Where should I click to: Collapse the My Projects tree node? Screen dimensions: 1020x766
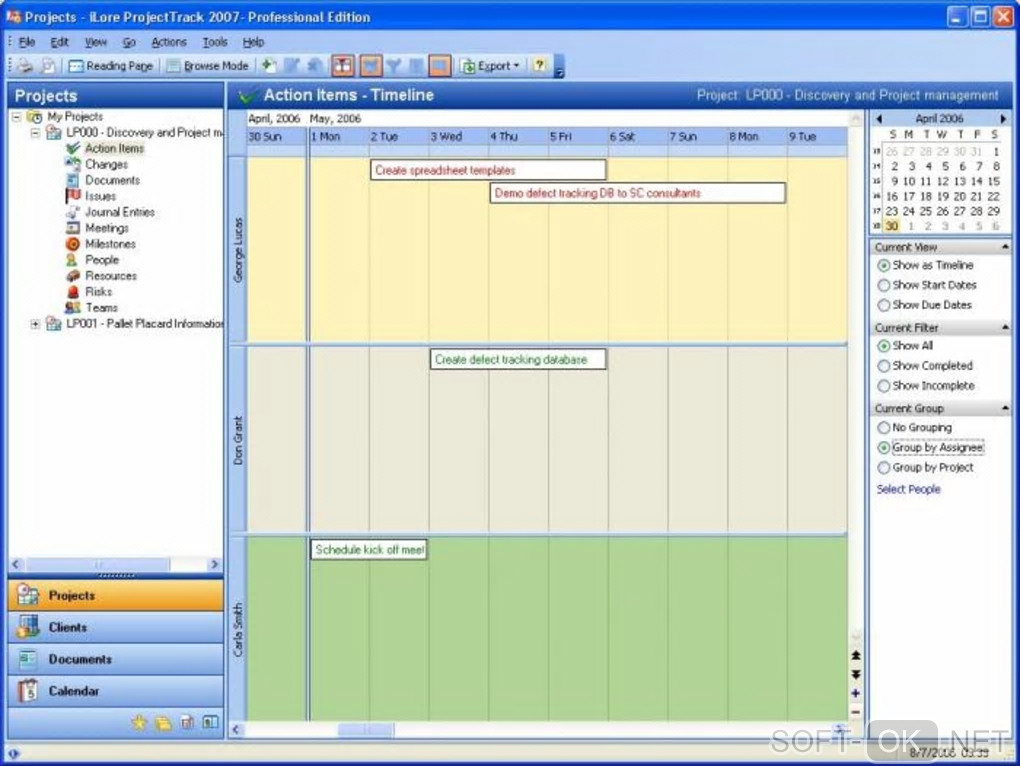click(x=16, y=117)
